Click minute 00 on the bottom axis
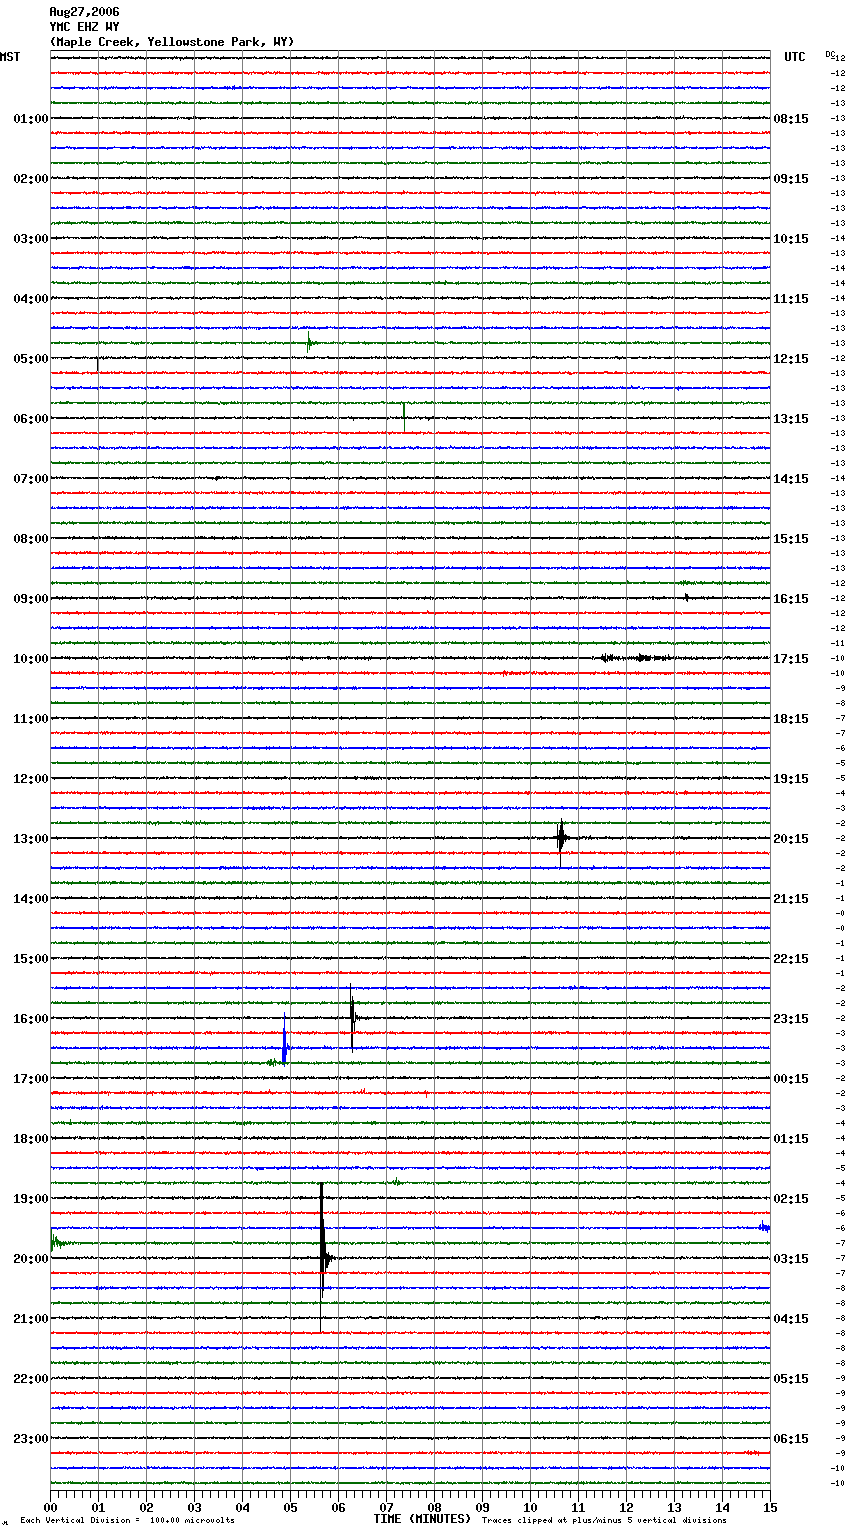 [x=50, y=1507]
